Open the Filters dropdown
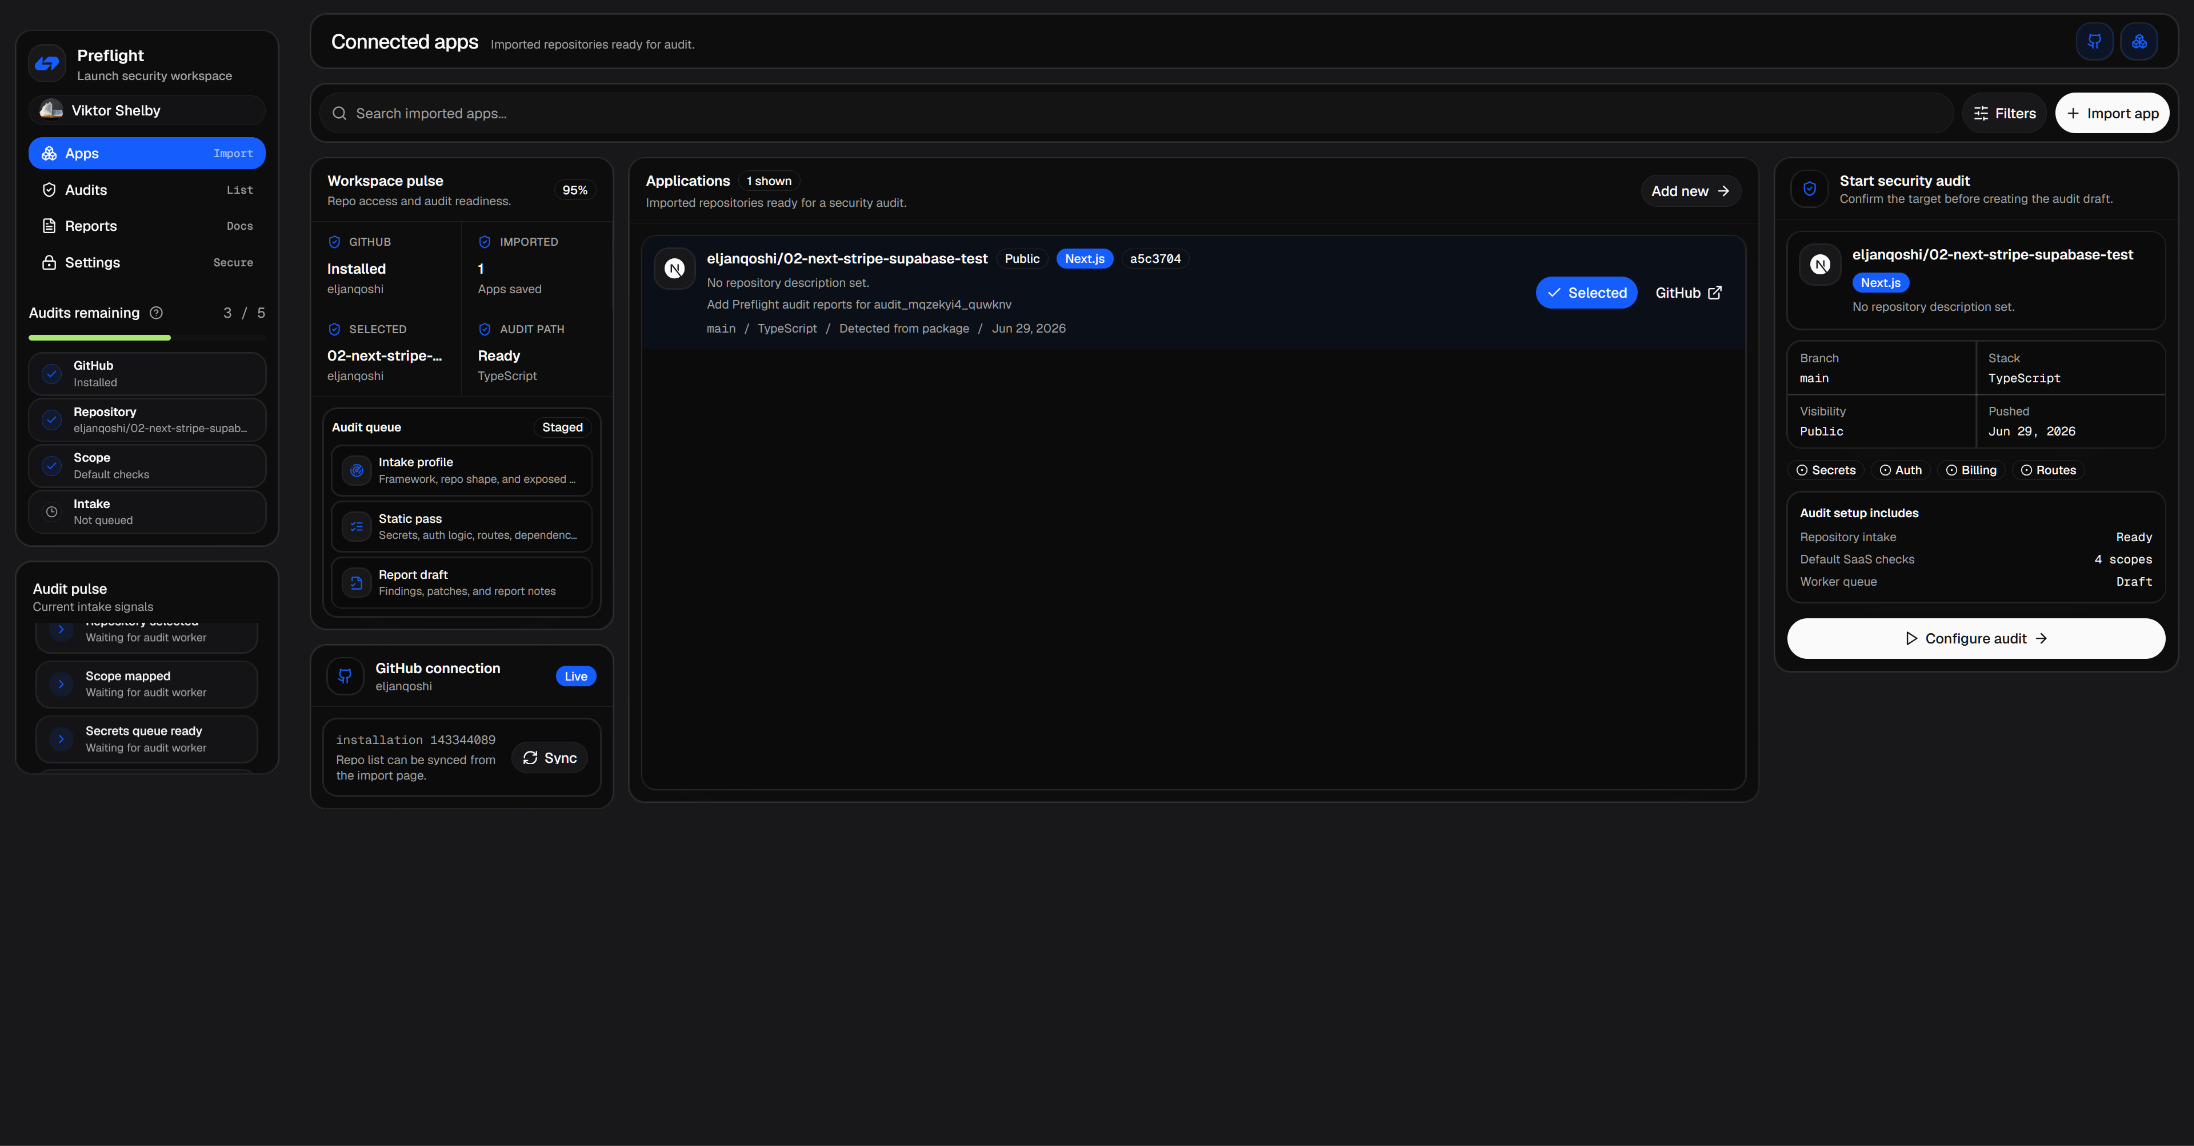Image resolution: width=2194 pixels, height=1146 pixels. [2005, 113]
